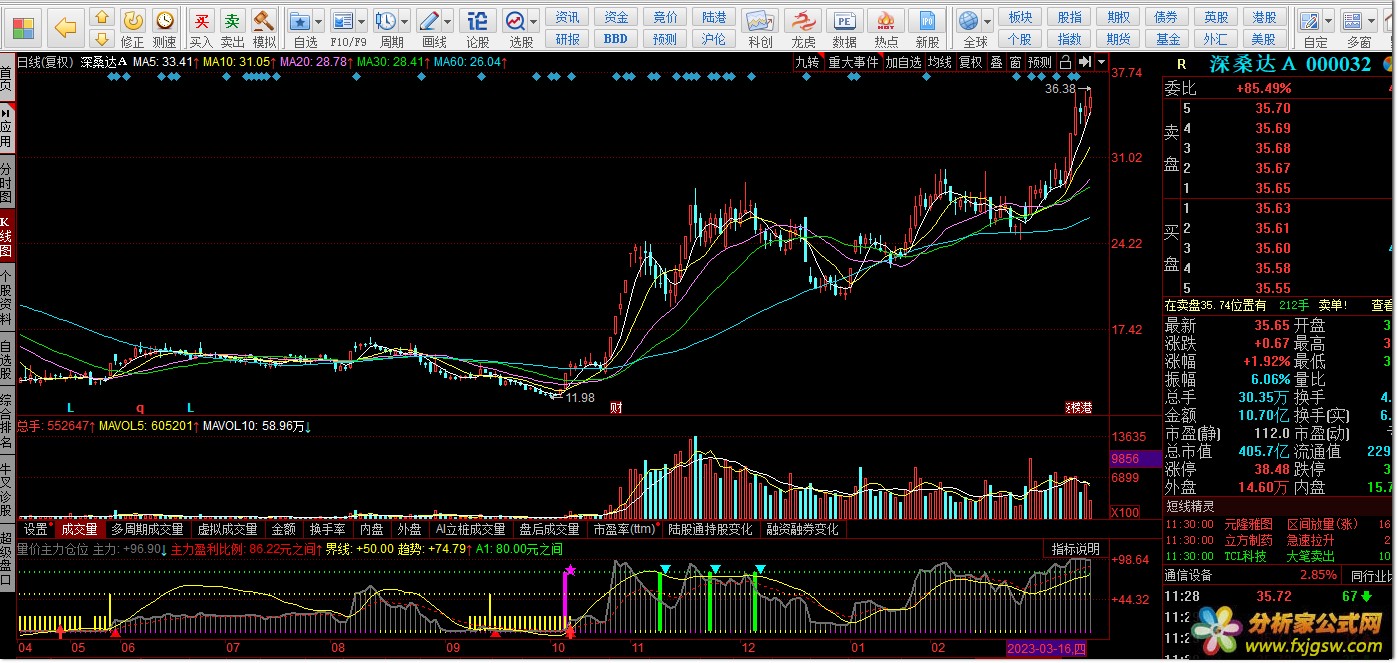
Task: Click the 卖出 sell icon
Action: tap(232, 28)
